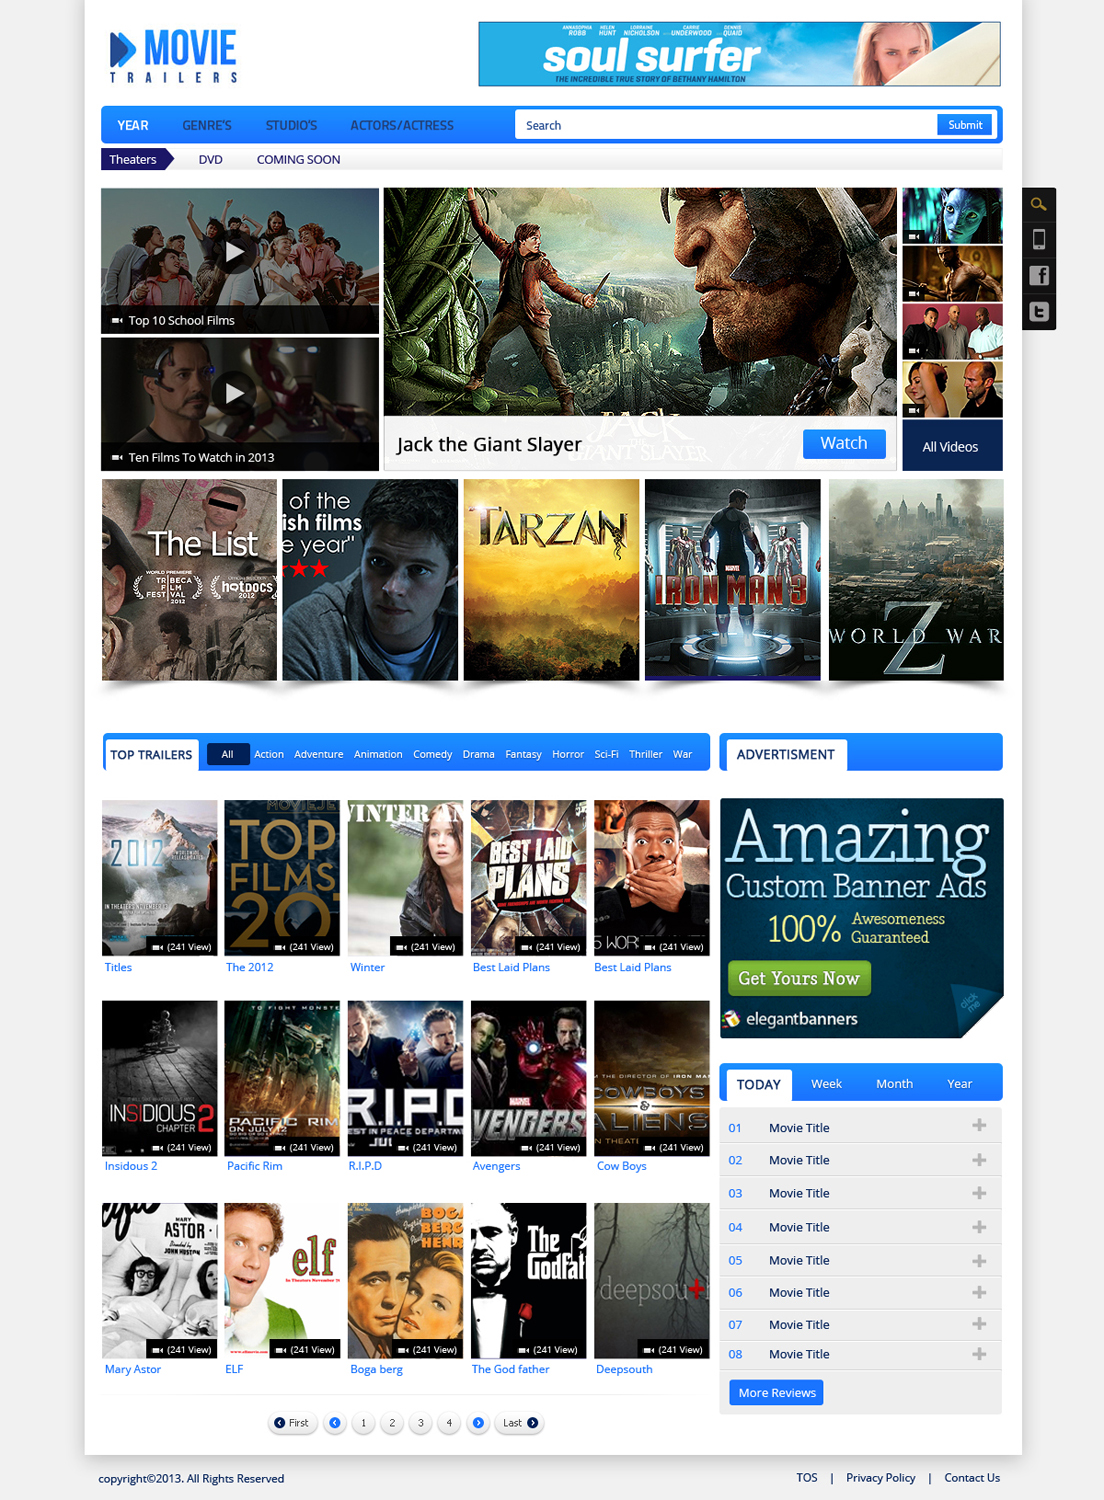1104x1500 pixels.
Task: Click the More Reviews button
Action: pyautogui.click(x=777, y=1393)
